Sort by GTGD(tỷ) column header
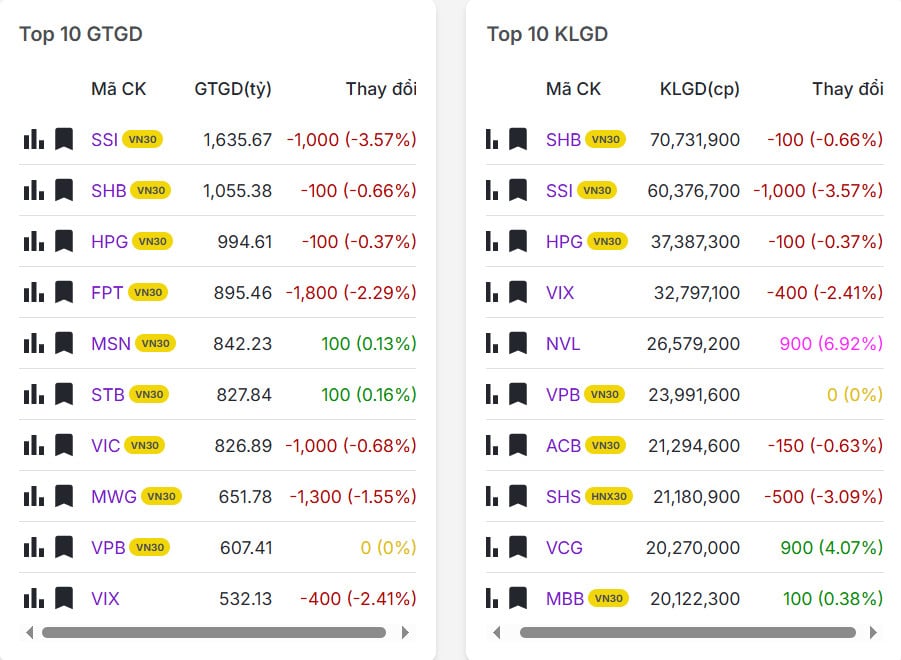The width and height of the screenshot is (901, 660). coord(232,89)
